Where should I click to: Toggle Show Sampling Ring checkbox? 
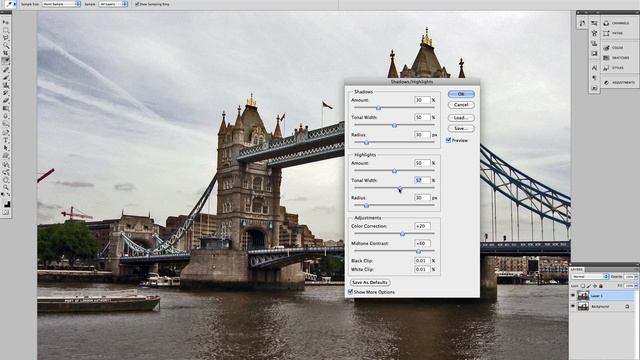(x=137, y=4)
